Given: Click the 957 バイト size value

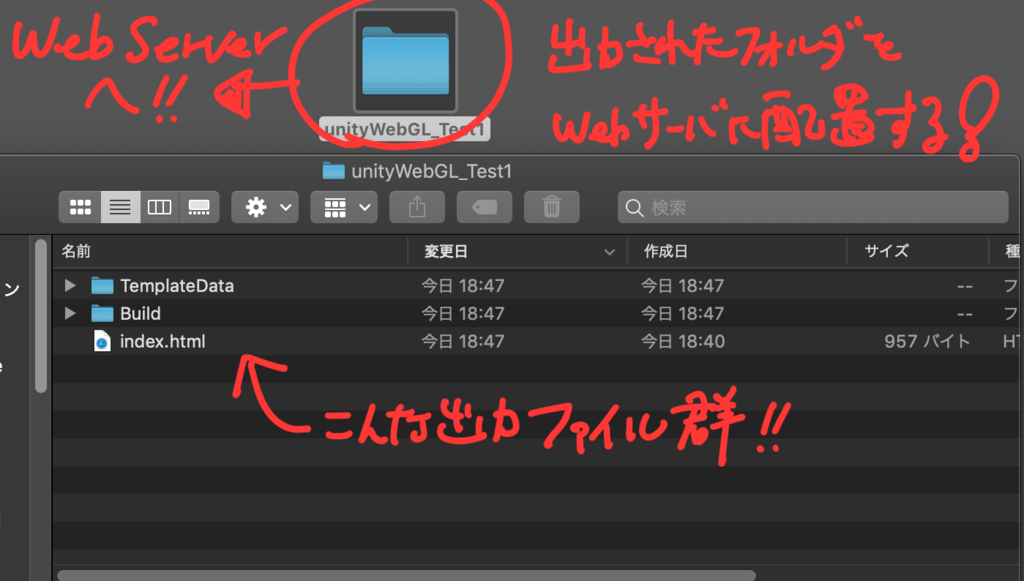Looking at the screenshot, I should 927,341.
